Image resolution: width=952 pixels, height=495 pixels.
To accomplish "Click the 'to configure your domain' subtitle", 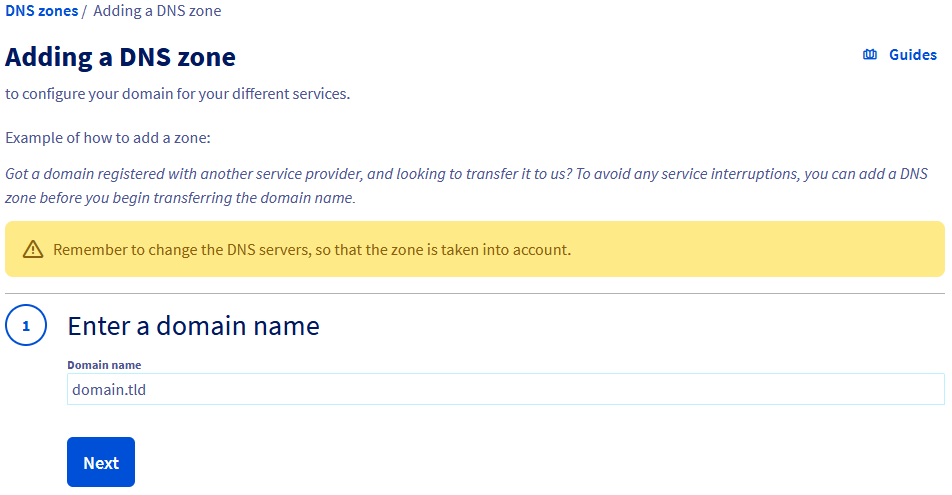I will (x=177, y=94).
